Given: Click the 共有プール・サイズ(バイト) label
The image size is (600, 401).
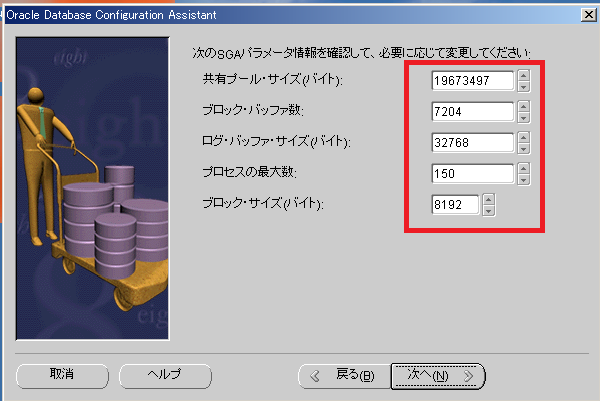Looking at the screenshot, I should click(x=272, y=80).
